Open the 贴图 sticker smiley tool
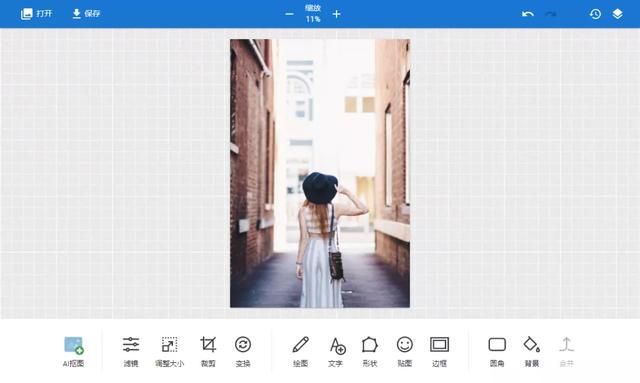Viewport: 640px width, 383px height. click(x=405, y=351)
